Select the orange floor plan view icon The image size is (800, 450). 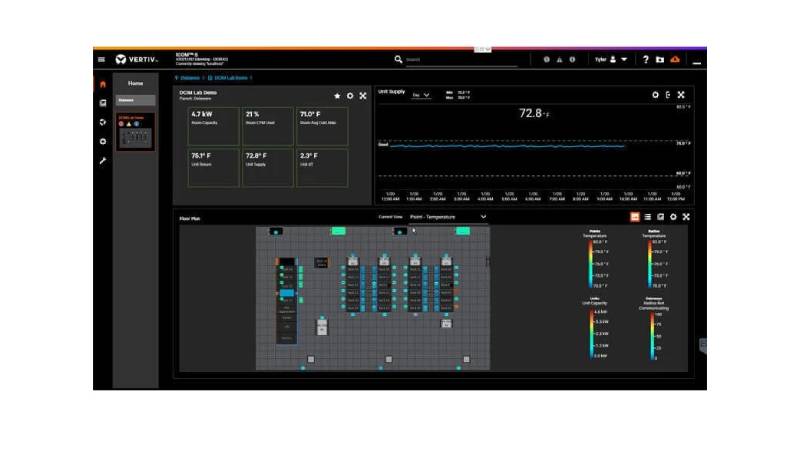pos(635,217)
